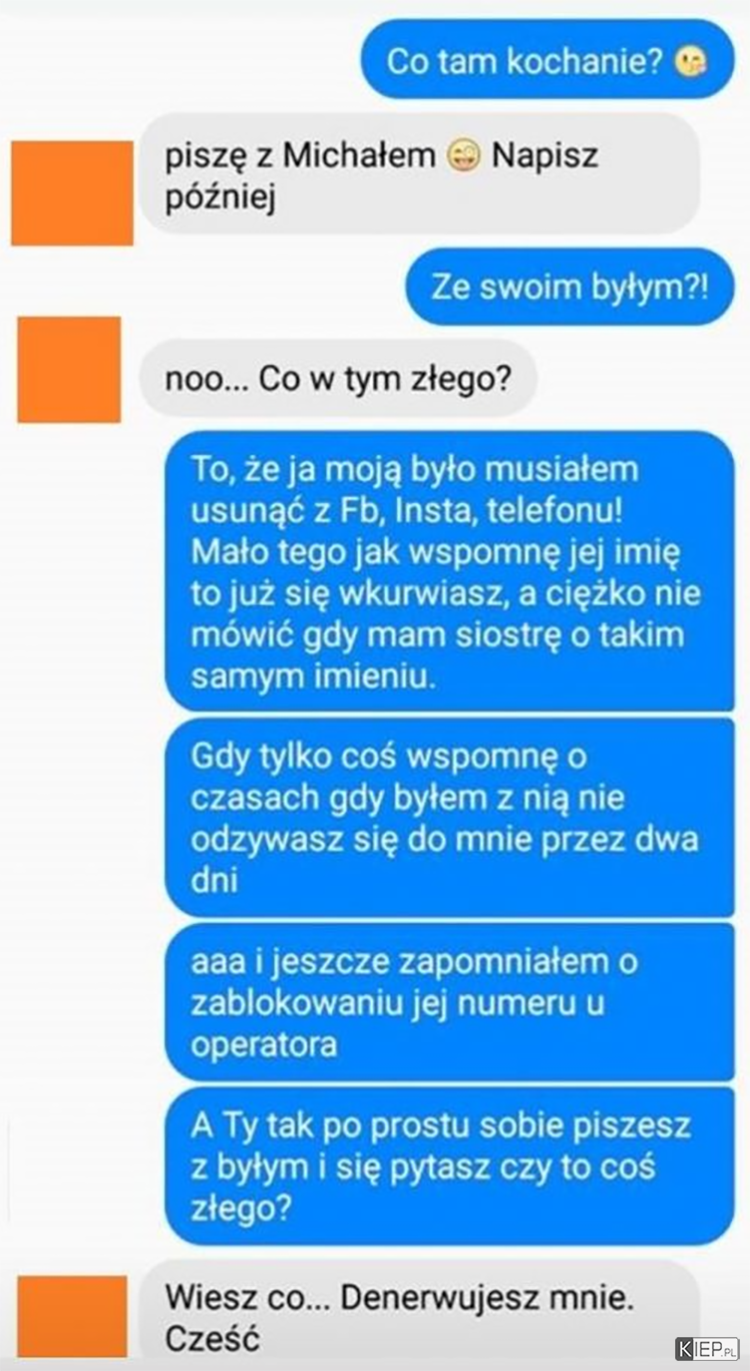Click the word 'złego?' ending the blue message
This screenshot has width=750, height=1371.
point(240,1209)
